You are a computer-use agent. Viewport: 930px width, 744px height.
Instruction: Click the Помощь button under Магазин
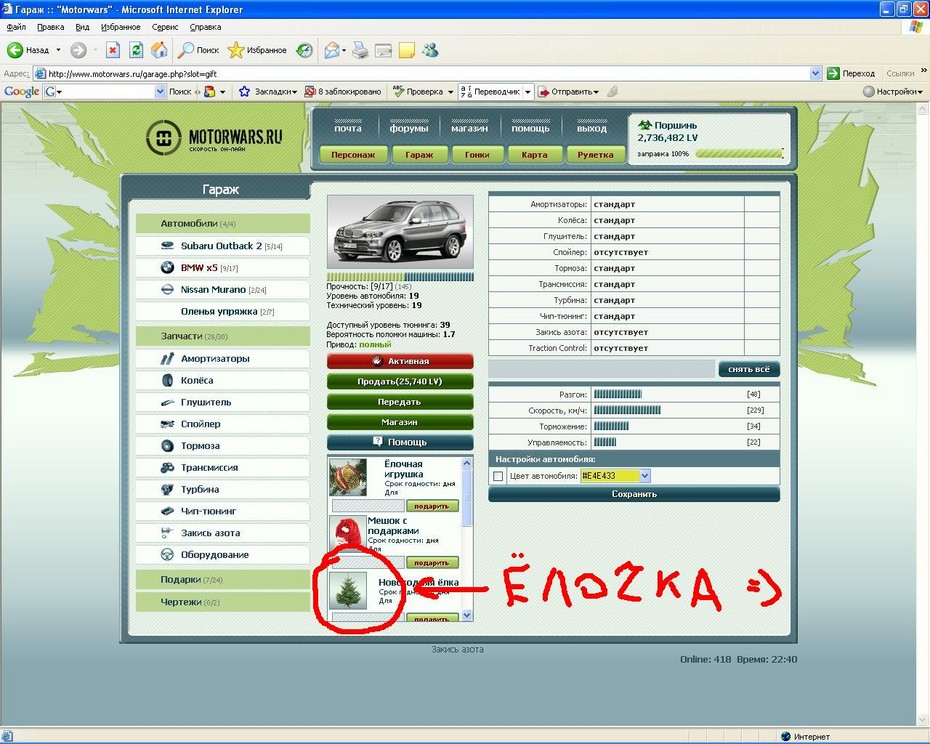coord(400,442)
